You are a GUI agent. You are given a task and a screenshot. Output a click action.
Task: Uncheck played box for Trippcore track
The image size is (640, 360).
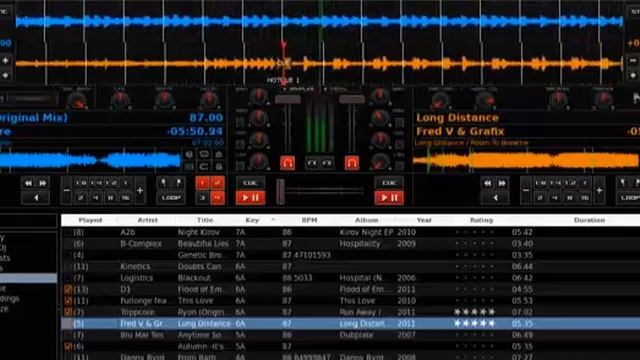pyautogui.click(x=68, y=312)
